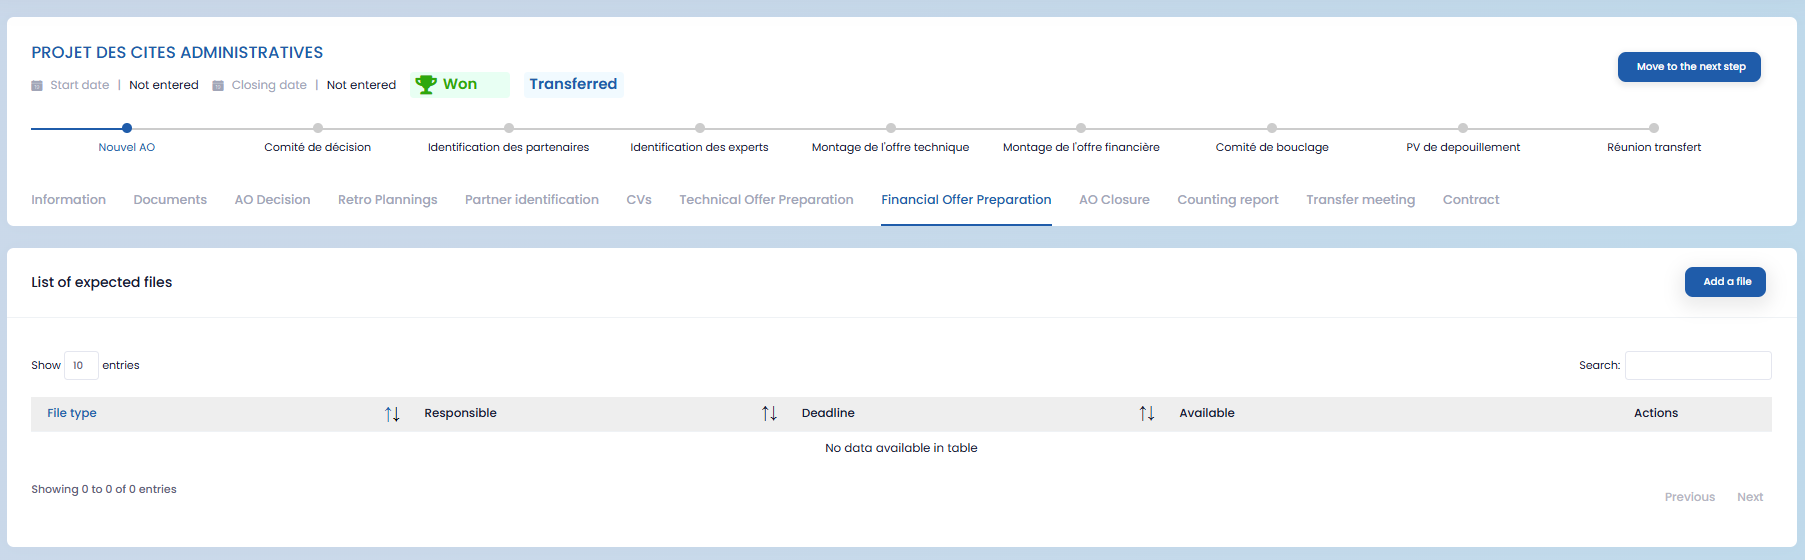Go to Next table page

(1750, 497)
